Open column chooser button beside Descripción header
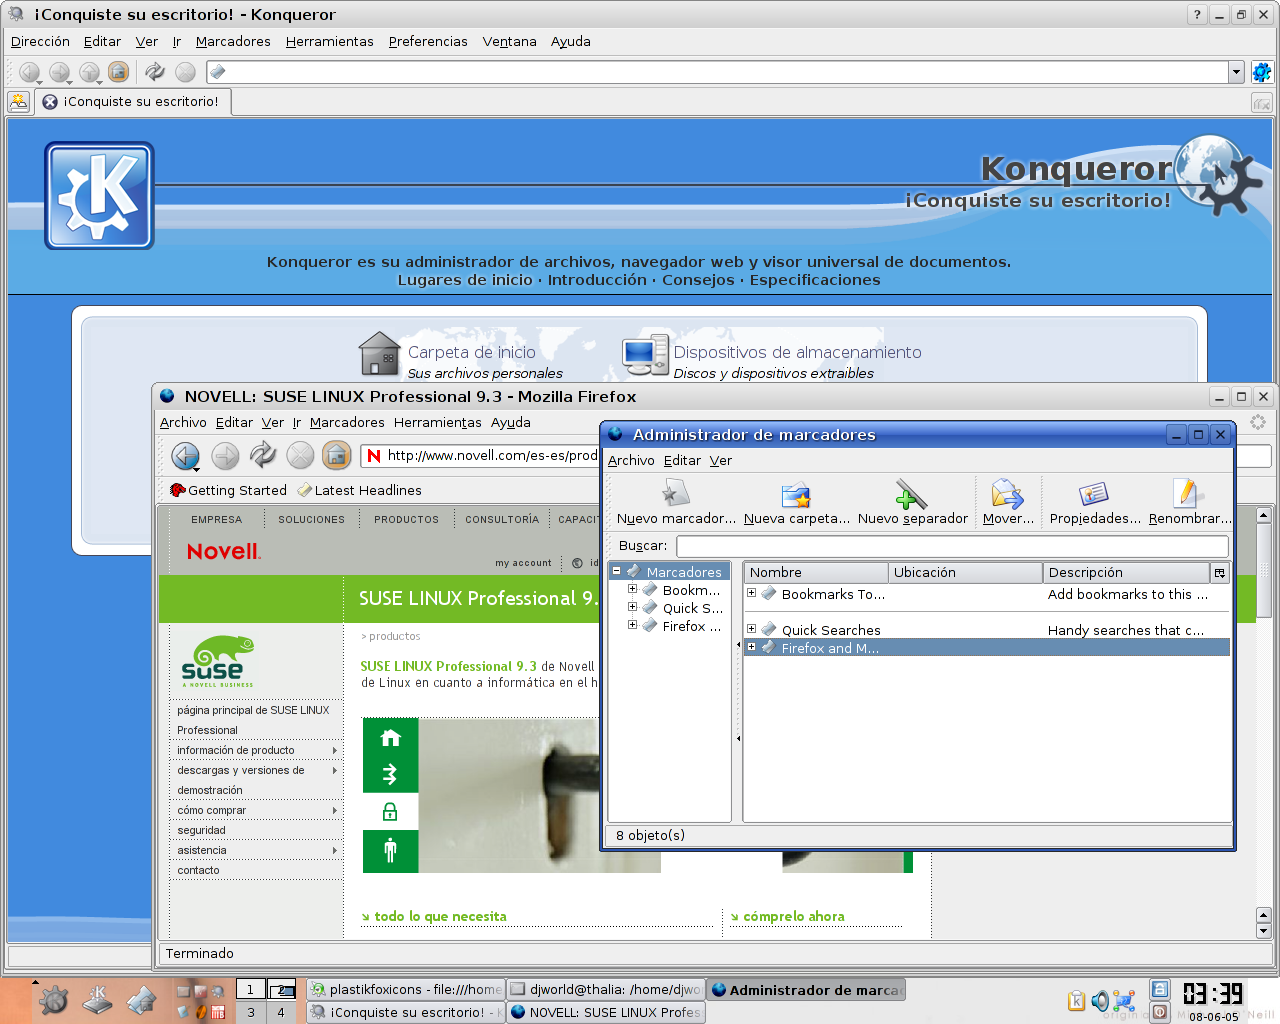1280x1024 pixels. pyautogui.click(x=1220, y=572)
